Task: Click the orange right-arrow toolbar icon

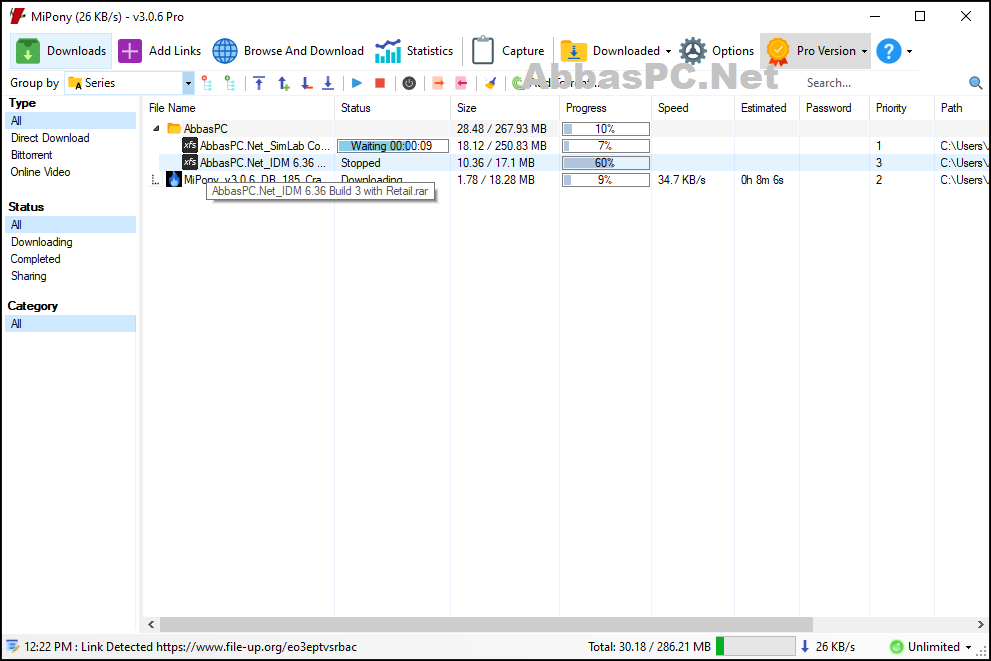Action: [438, 83]
